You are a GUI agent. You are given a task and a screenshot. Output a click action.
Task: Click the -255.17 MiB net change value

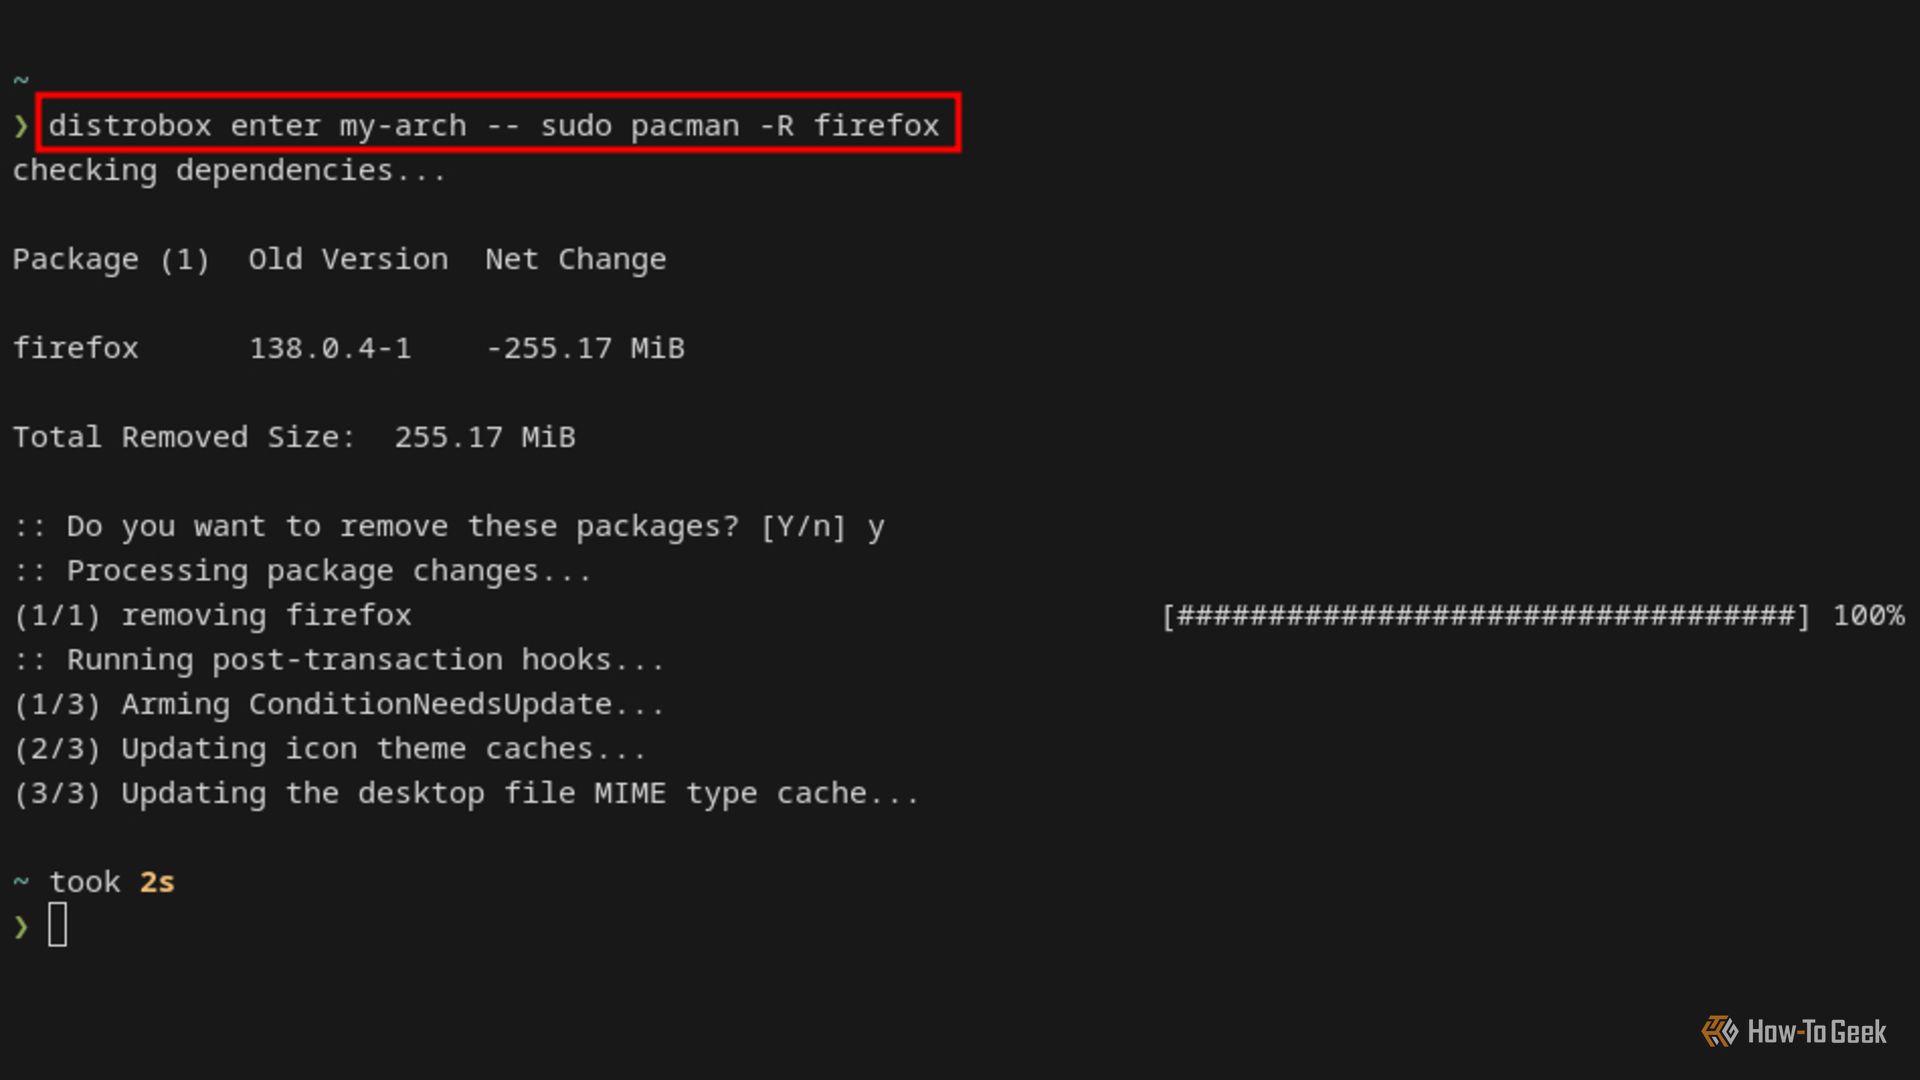pyautogui.click(x=585, y=348)
